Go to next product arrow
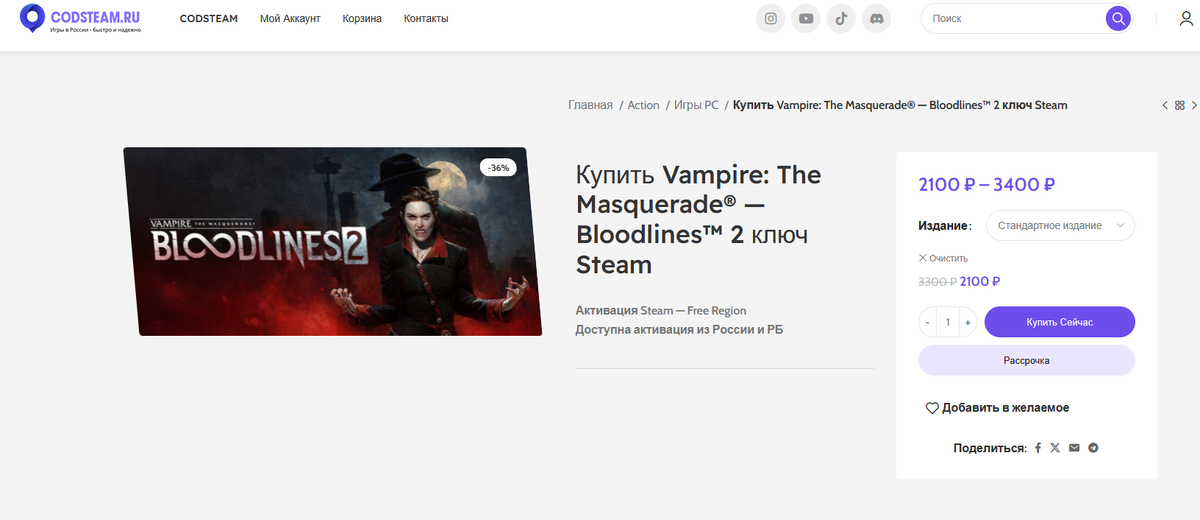1200x520 pixels. point(1194,105)
